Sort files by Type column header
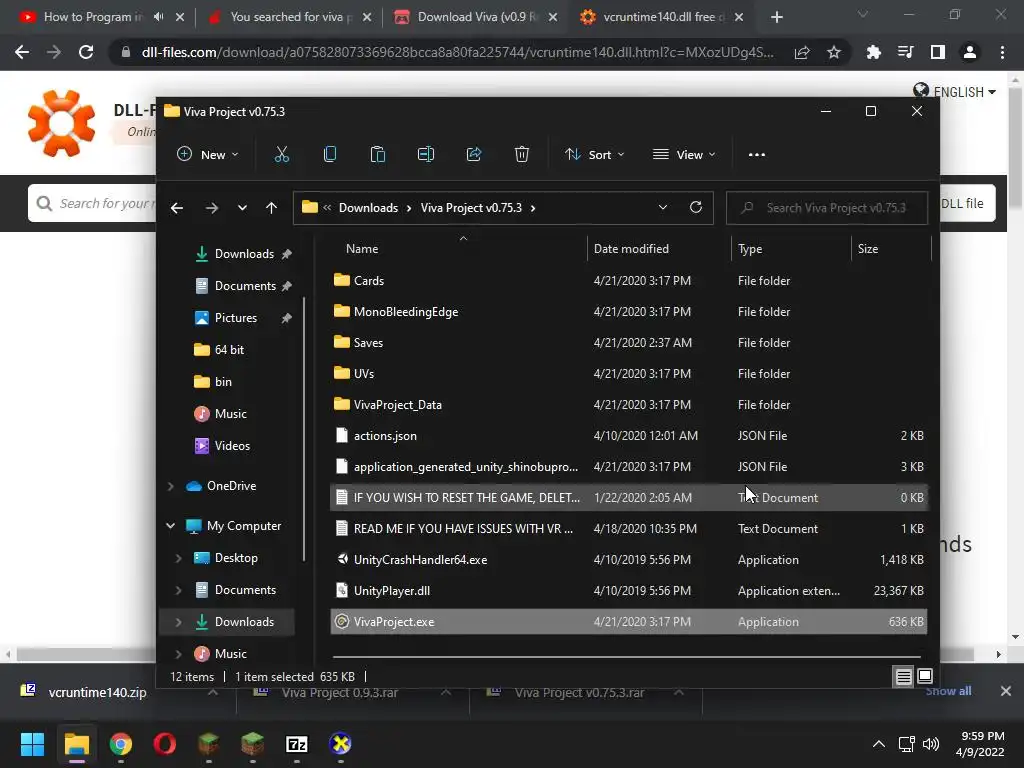Viewport: 1024px width, 768px height. [x=750, y=249]
